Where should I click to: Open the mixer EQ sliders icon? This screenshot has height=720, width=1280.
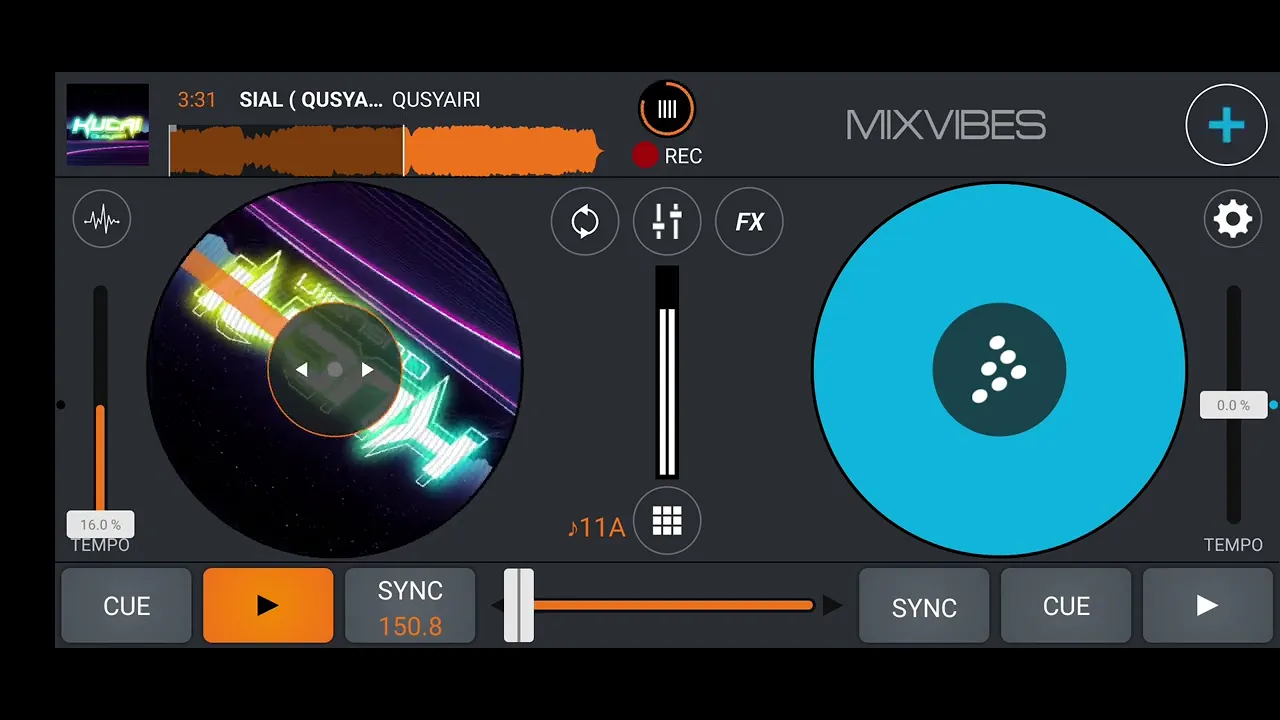pyautogui.click(x=667, y=221)
